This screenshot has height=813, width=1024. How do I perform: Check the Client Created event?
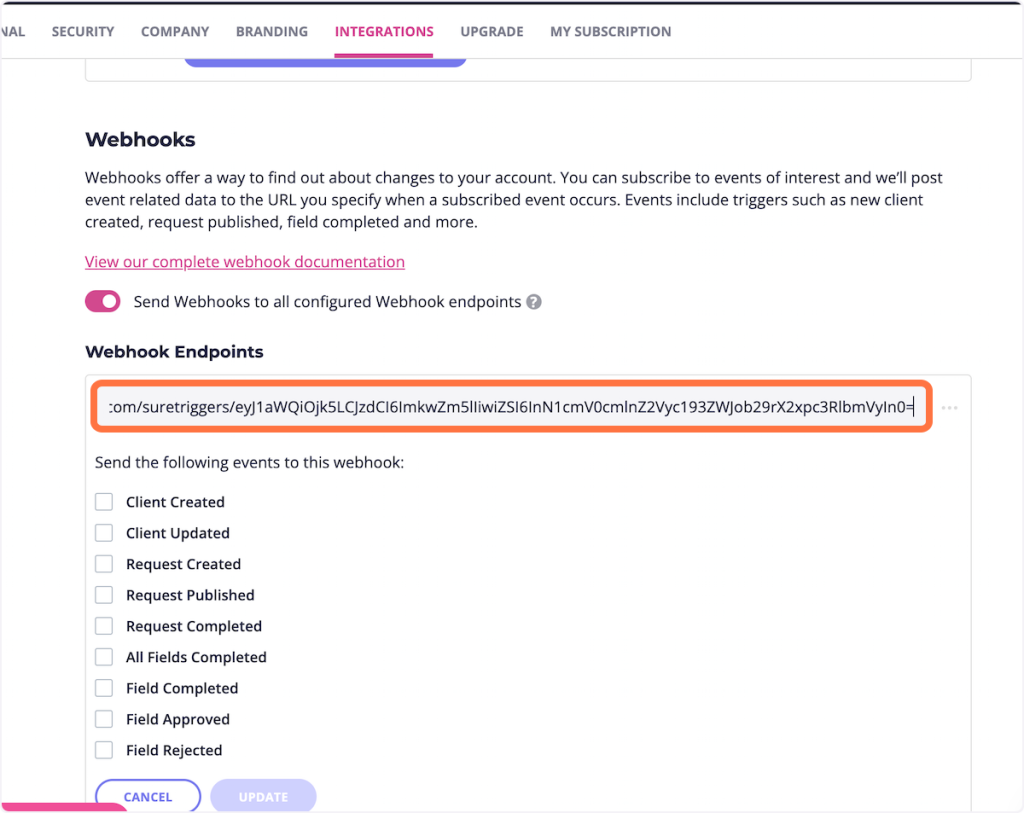point(104,502)
